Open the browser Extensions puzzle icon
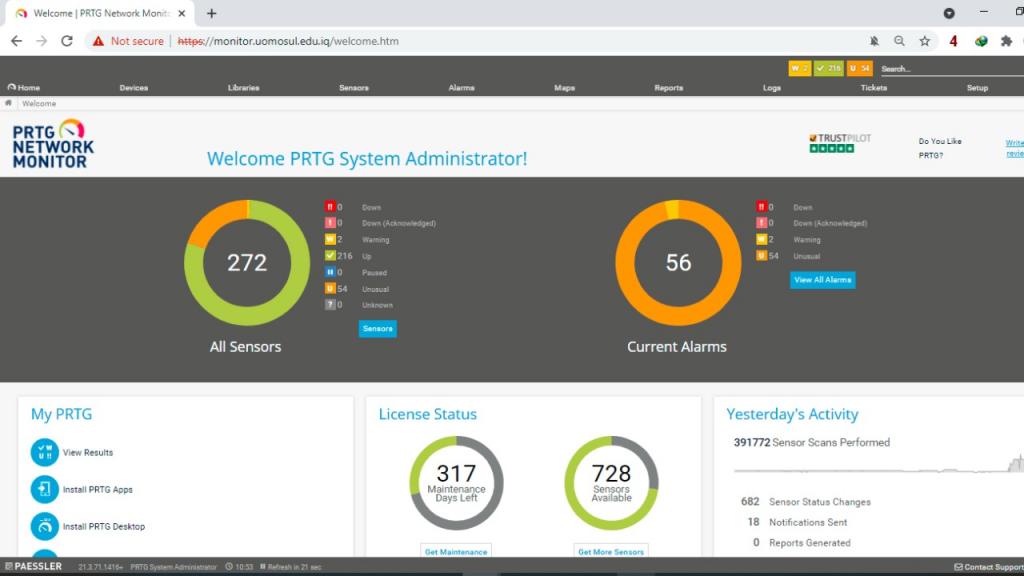Screen dimensions: 1024x576 click(1006, 41)
